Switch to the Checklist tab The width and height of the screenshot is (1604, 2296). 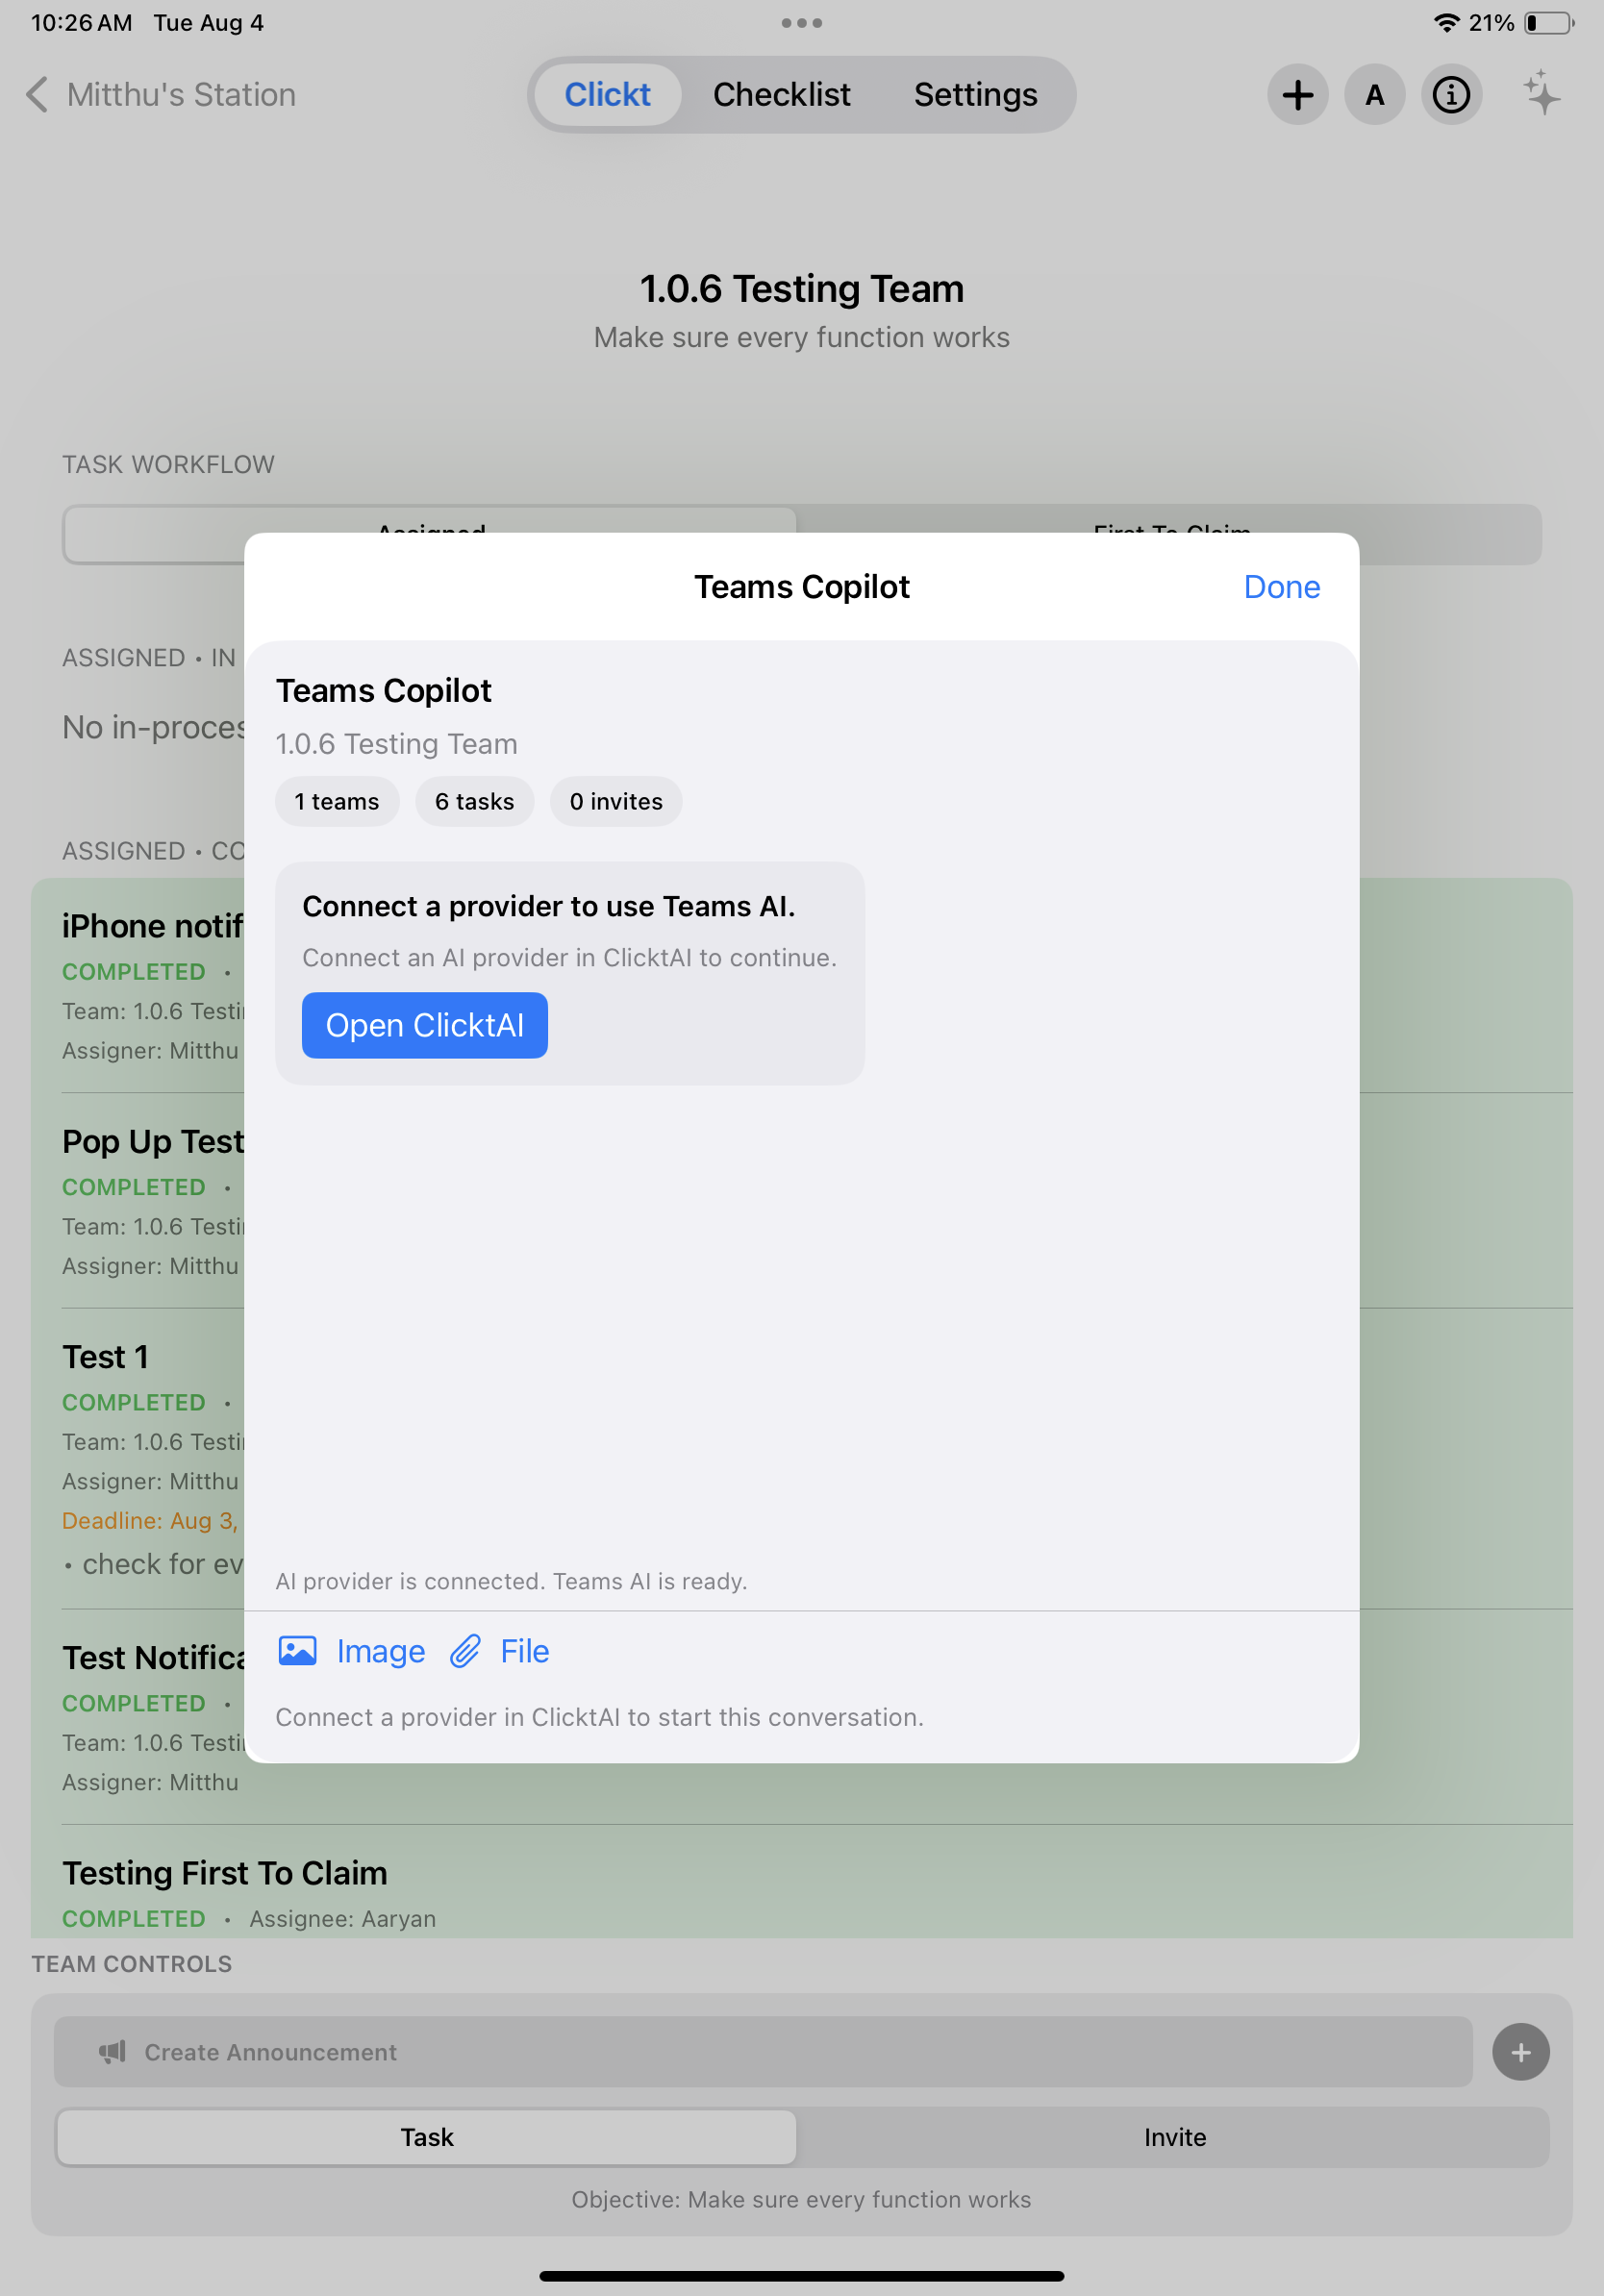[781, 95]
